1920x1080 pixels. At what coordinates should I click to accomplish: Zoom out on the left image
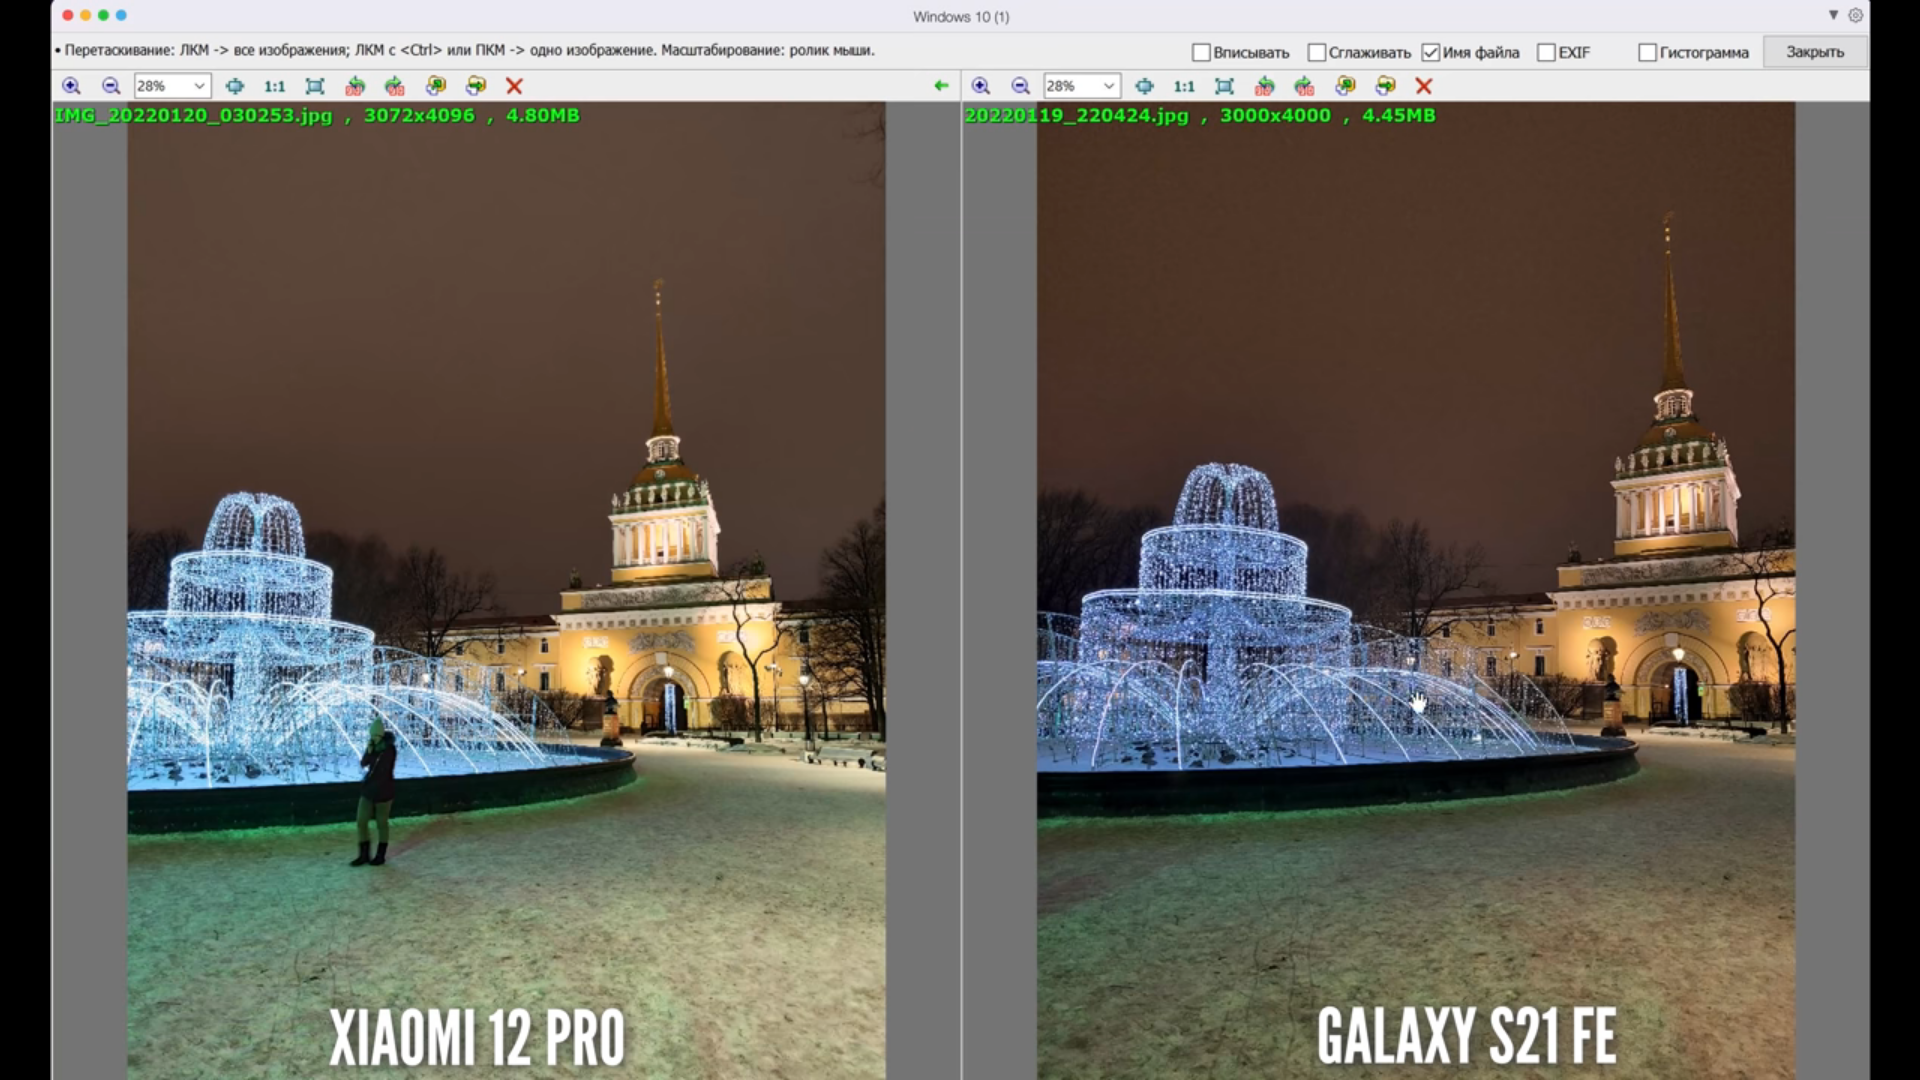click(111, 86)
